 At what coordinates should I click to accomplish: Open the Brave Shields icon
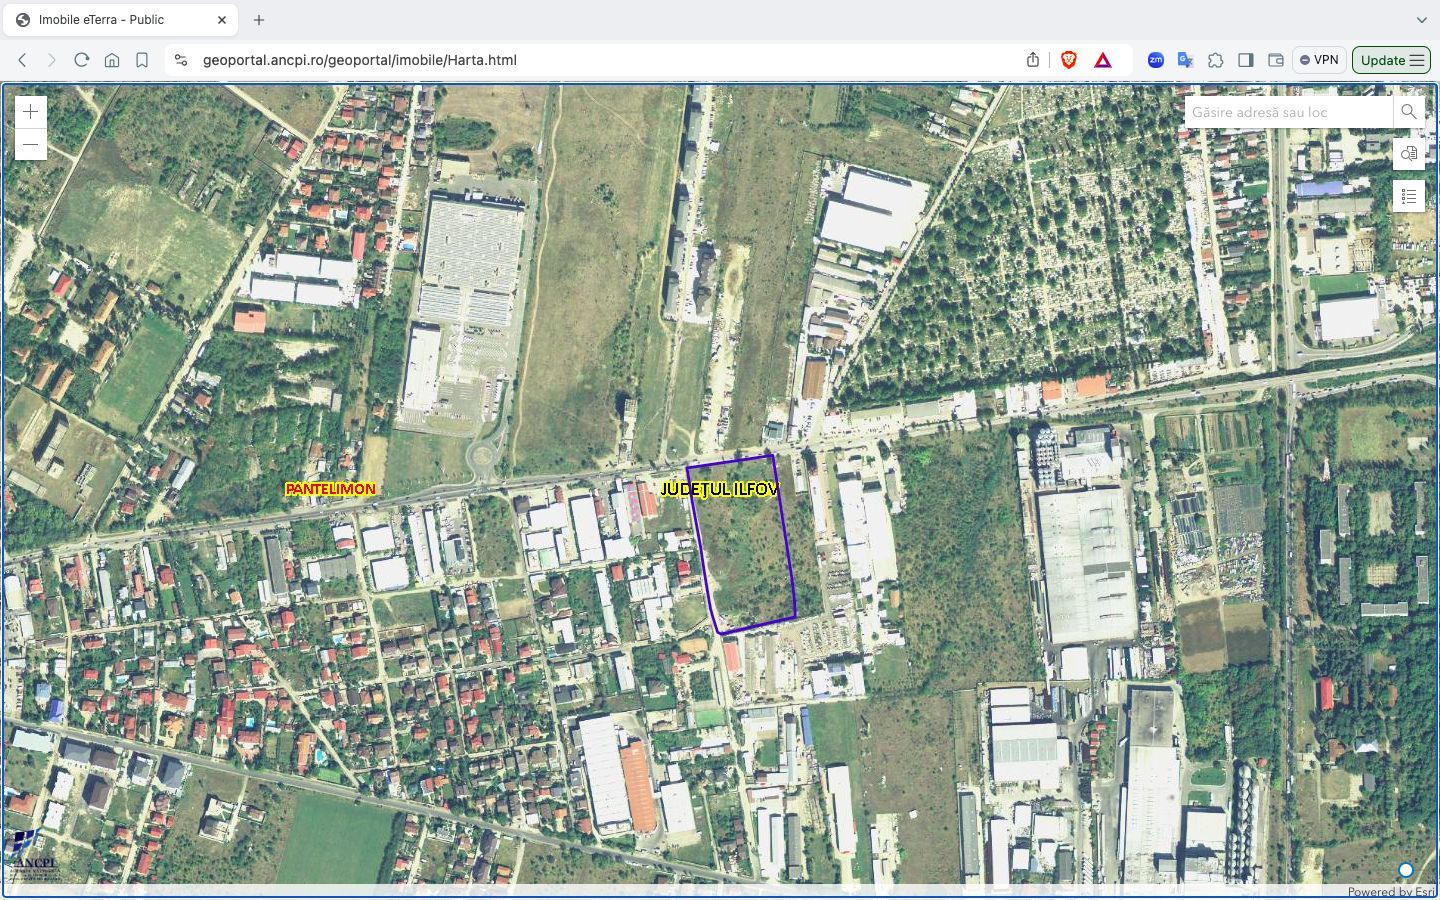[1068, 60]
